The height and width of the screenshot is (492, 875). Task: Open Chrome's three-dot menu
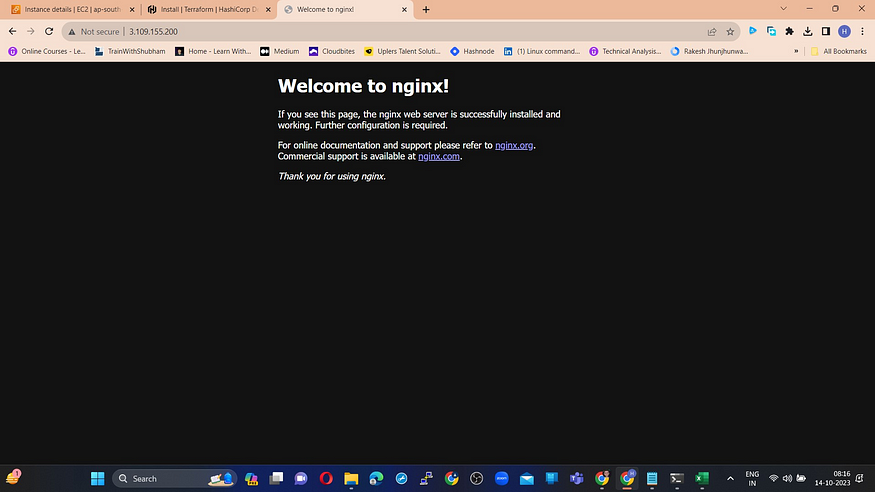[x=862, y=32]
